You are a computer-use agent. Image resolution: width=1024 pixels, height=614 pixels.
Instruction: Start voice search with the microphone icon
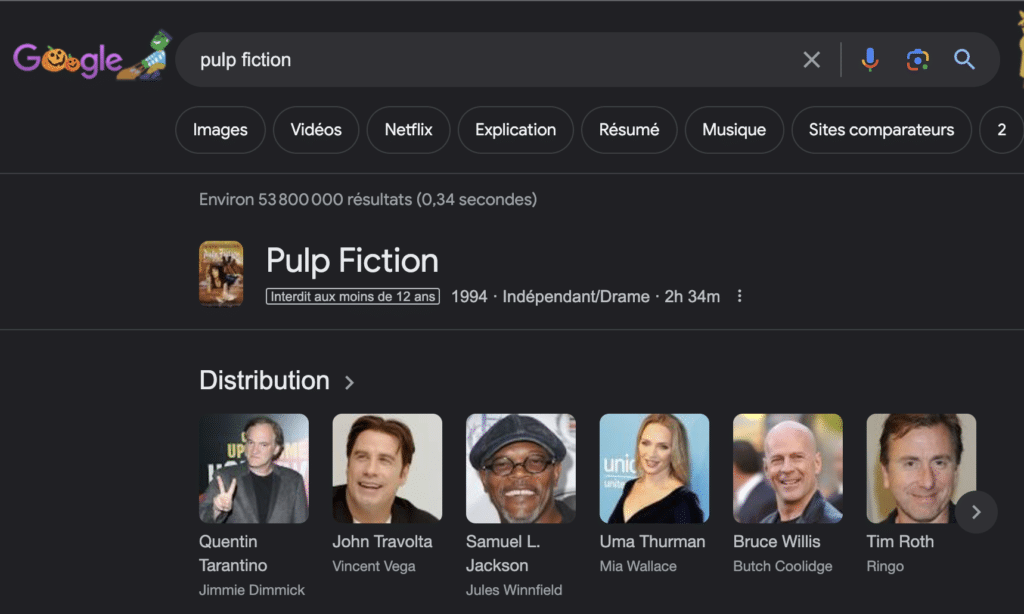(x=870, y=59)
